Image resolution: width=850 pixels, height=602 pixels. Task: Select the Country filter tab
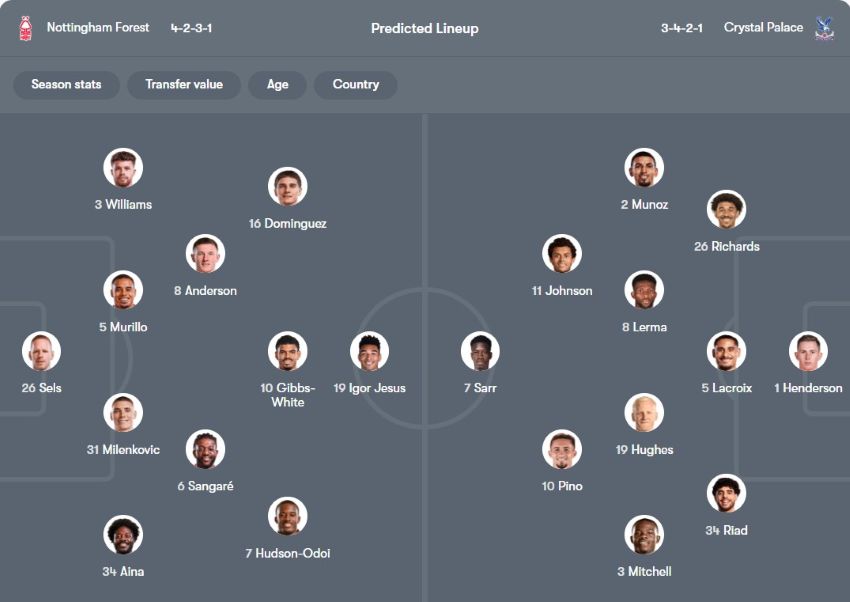(x=356, y=85)
